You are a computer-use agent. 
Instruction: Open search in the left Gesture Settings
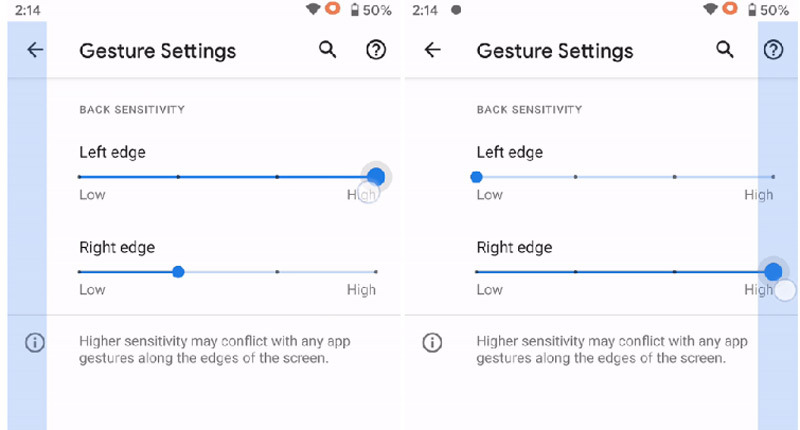tap(328, 49)
